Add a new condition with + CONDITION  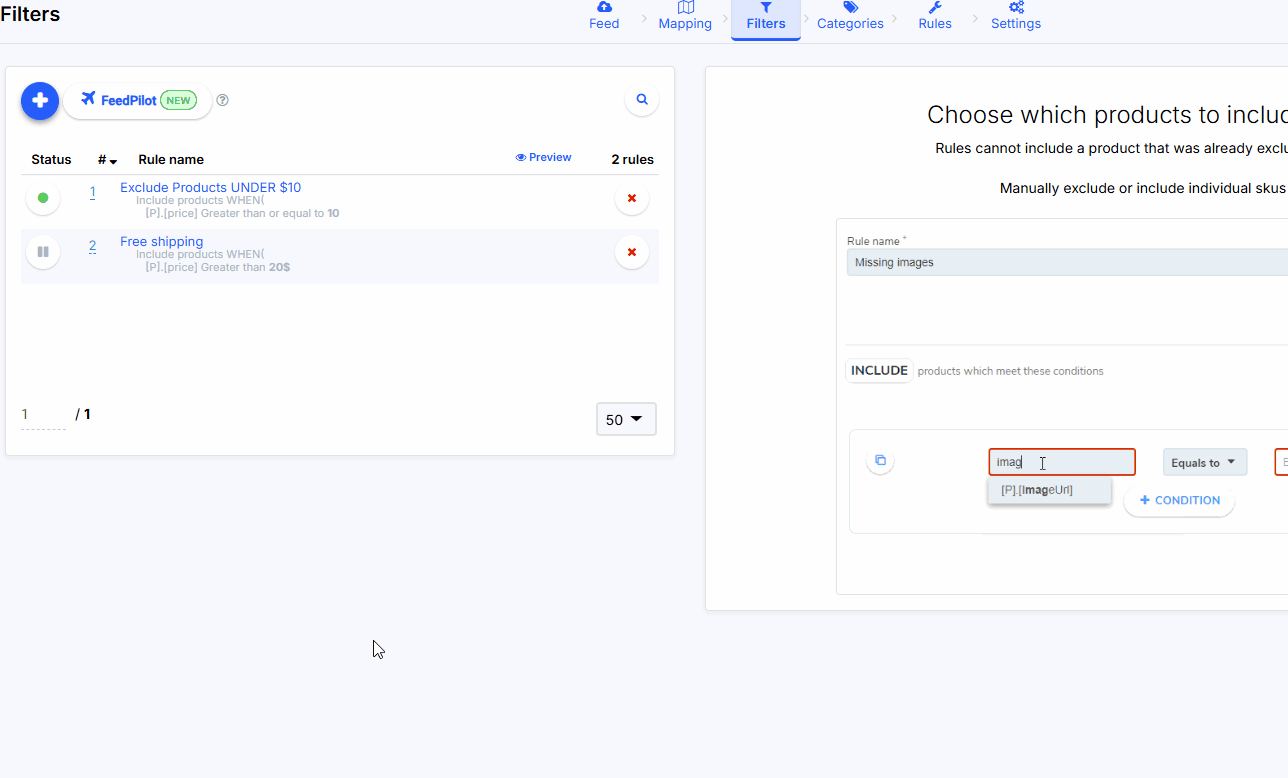[x=1179, y=501]
